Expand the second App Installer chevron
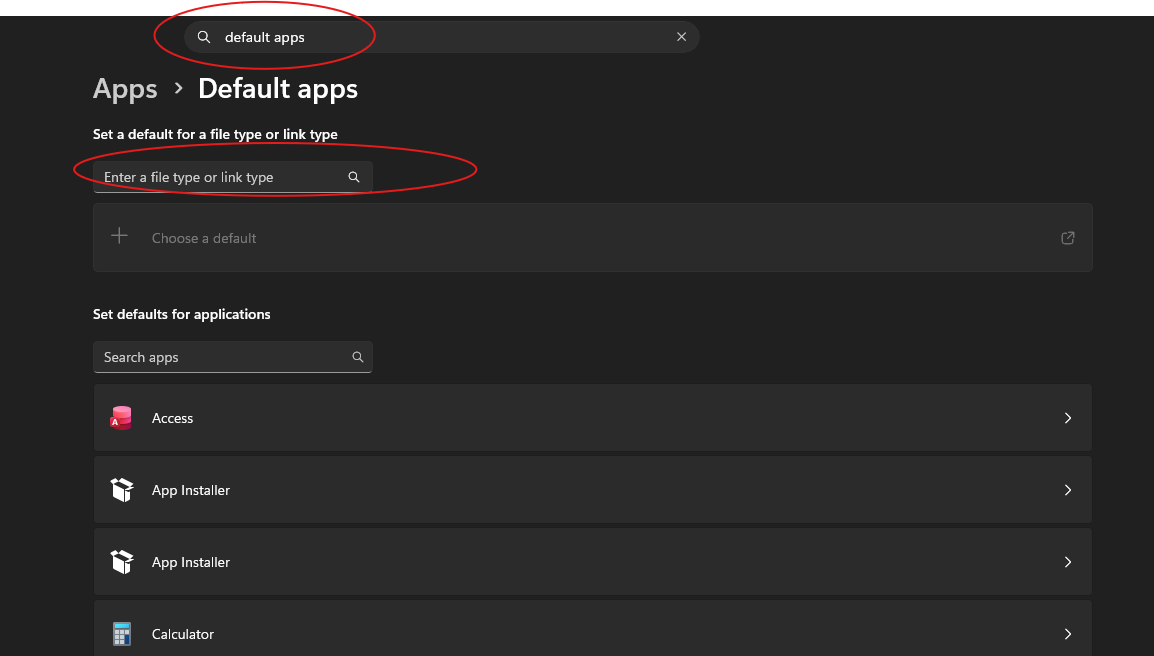The height and width of the screenshot is (656, 1154). pos(1068,562)
